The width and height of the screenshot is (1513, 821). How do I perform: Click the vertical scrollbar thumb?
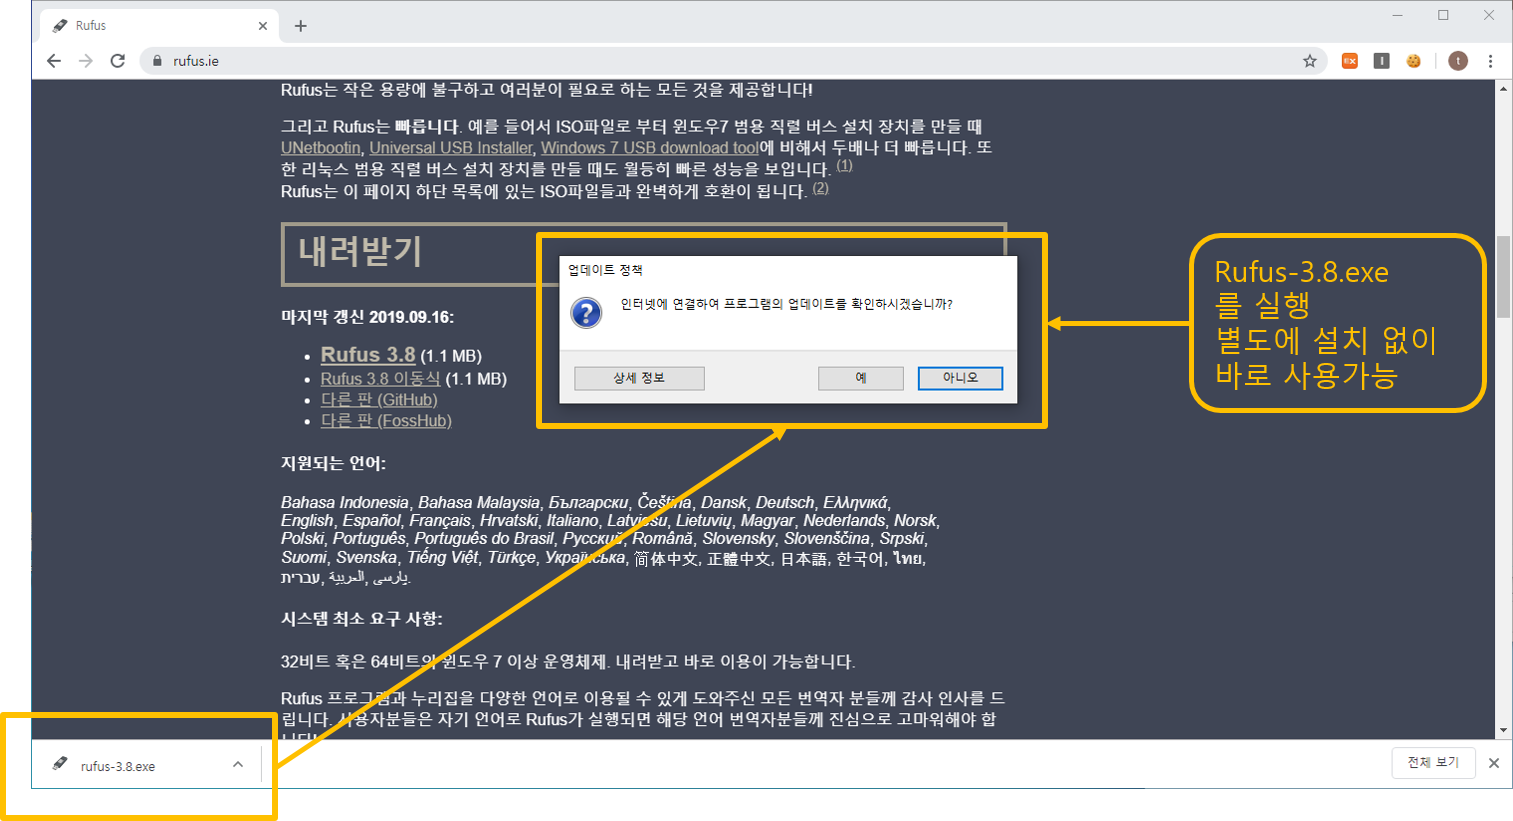coord(1503,277)
